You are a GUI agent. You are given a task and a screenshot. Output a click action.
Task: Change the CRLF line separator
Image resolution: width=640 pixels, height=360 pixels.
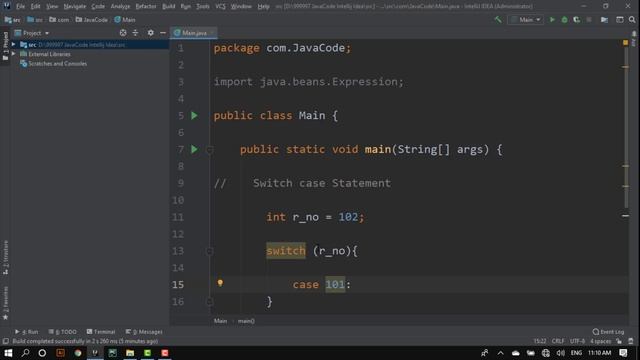[558, 341]
